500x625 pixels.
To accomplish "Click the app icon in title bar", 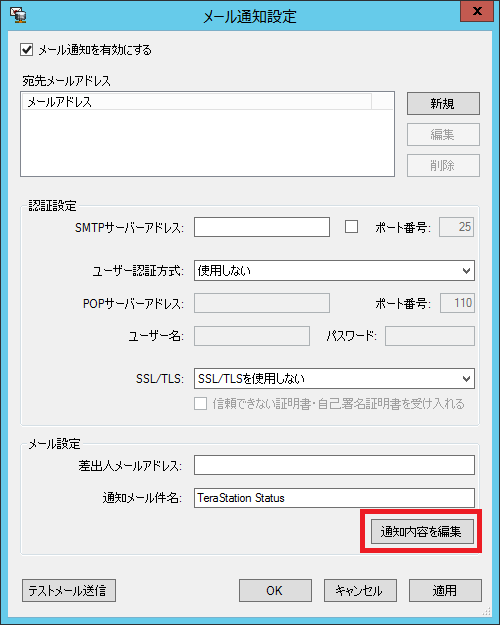I will click(18, 15).
